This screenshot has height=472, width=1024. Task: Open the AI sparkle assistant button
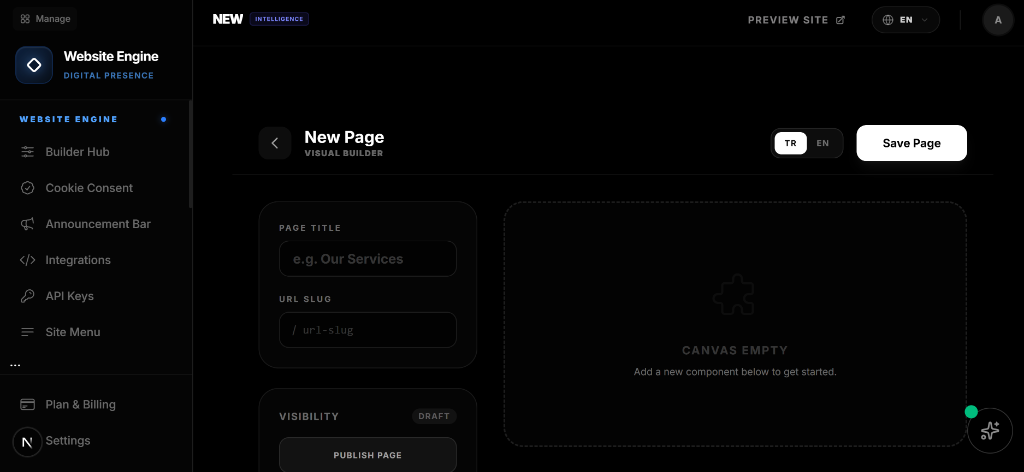click(990, 430)
